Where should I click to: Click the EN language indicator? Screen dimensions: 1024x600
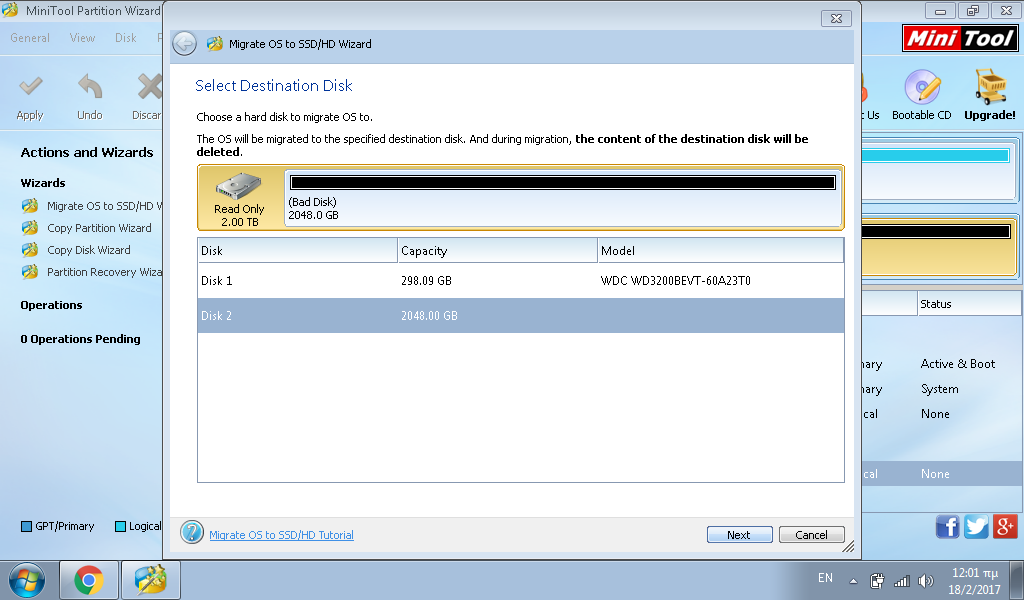pos(825,578)
